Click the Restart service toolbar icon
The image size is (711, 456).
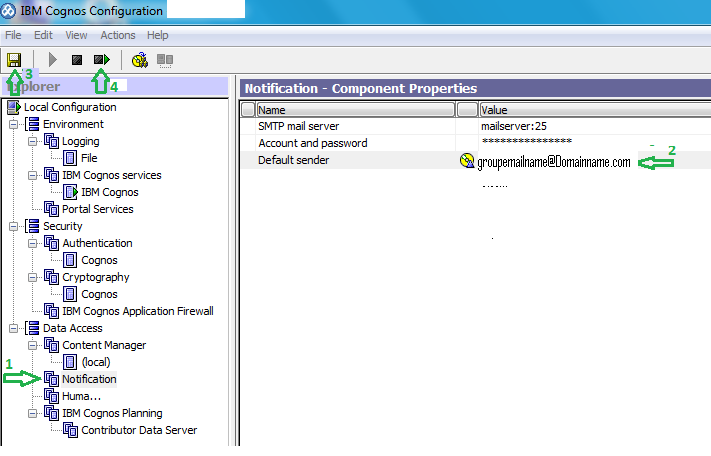click(102, 60)
